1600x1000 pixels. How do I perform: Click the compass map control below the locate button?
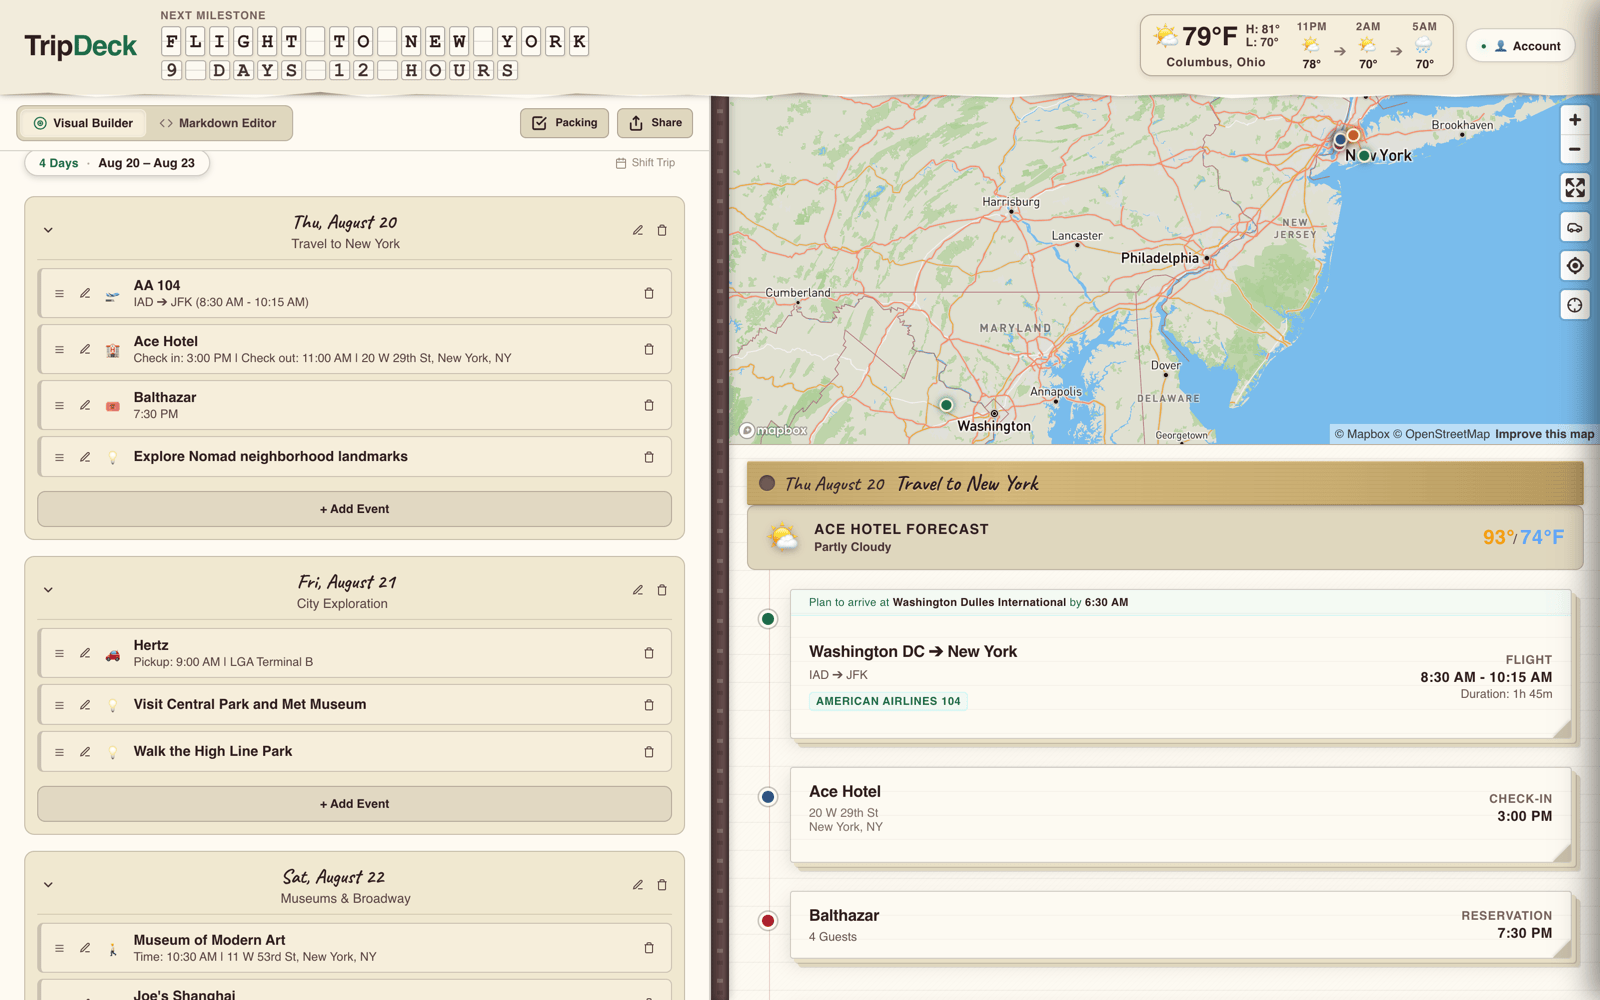[1575, 305]
